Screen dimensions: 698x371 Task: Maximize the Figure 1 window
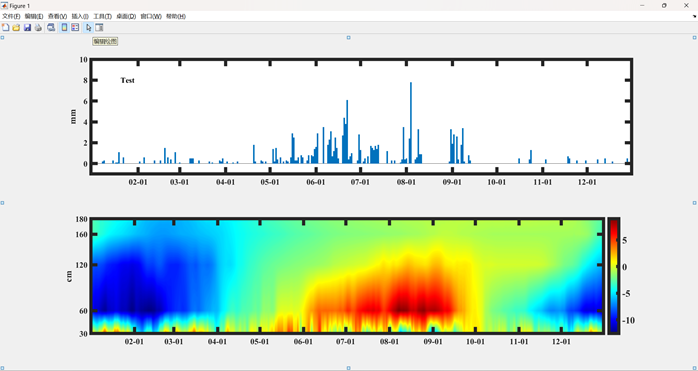[664, 5]
